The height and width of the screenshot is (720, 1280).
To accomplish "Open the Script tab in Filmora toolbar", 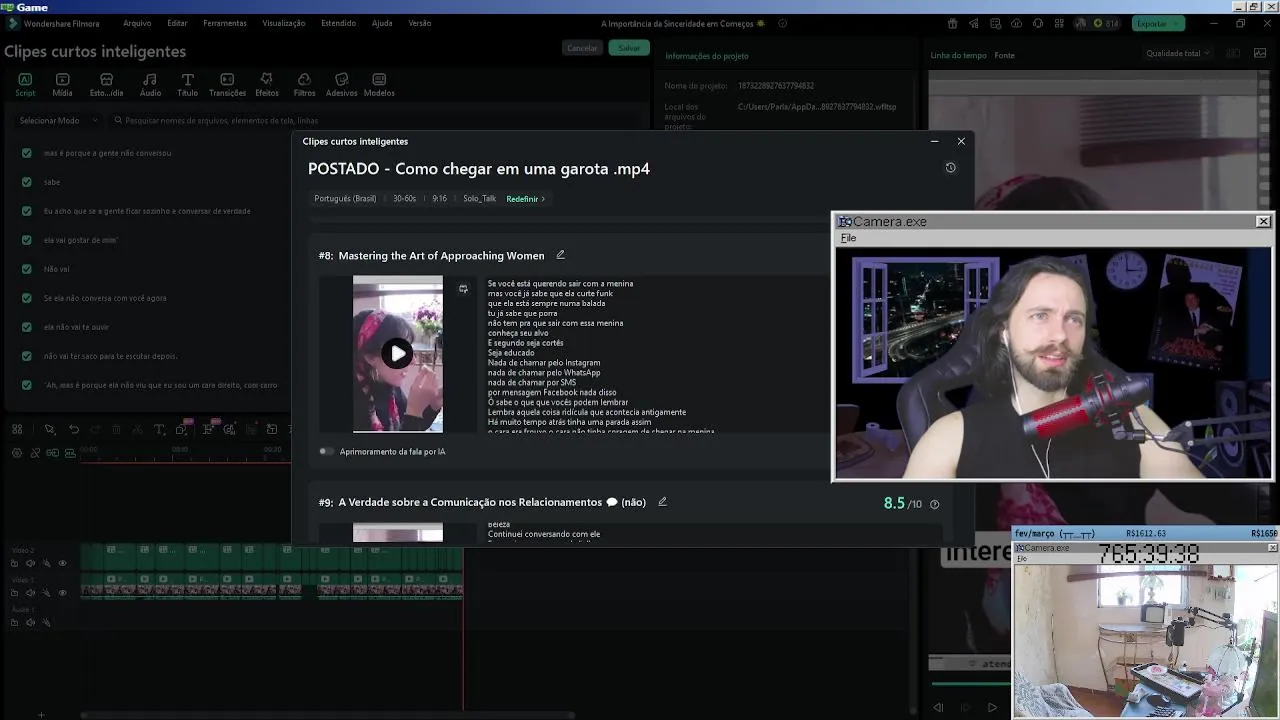I will pos(25,85).
